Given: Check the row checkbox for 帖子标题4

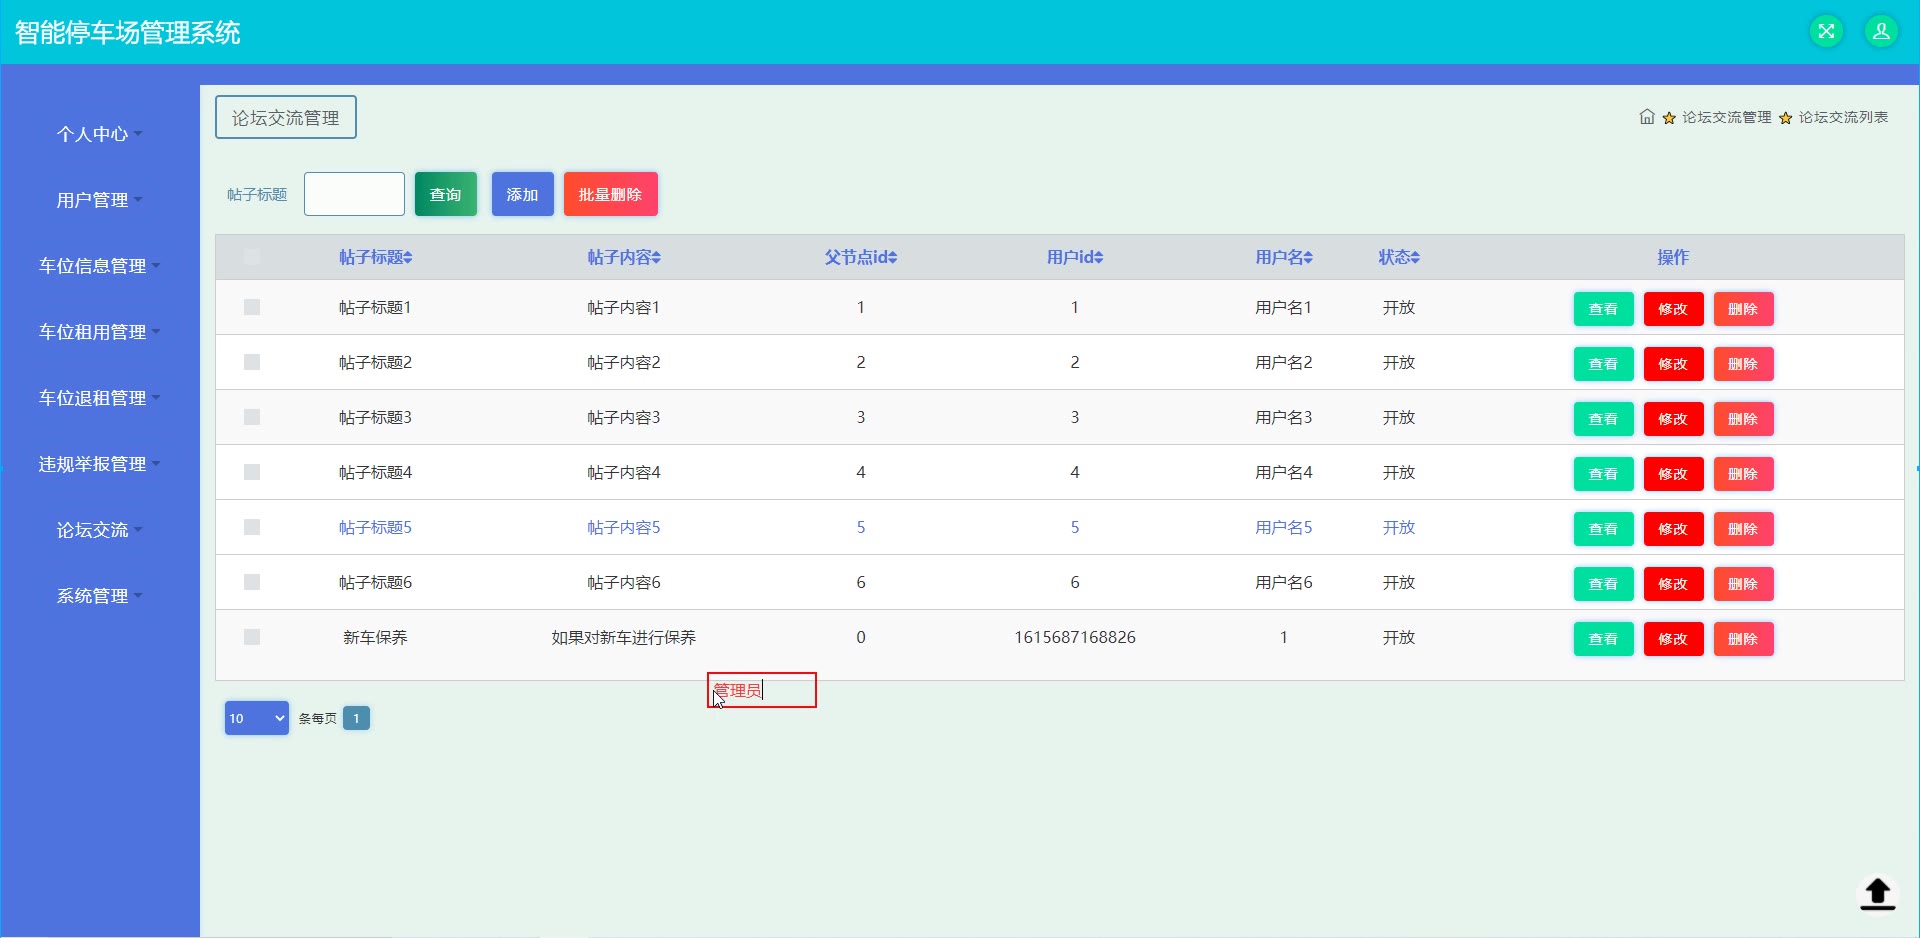Looking at the screenshot, I should click(252, 472).
